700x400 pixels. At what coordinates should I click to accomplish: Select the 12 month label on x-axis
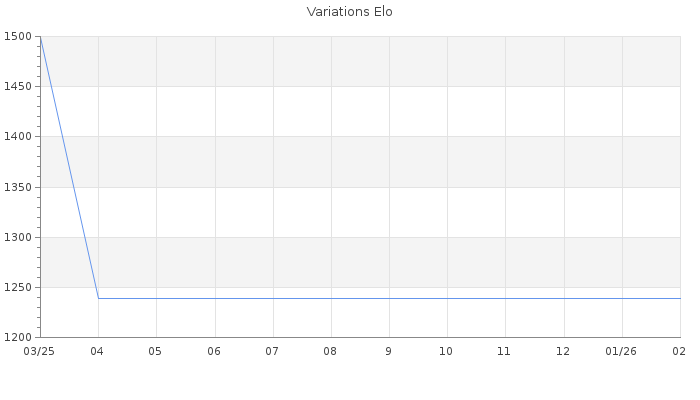coord(563,352)
